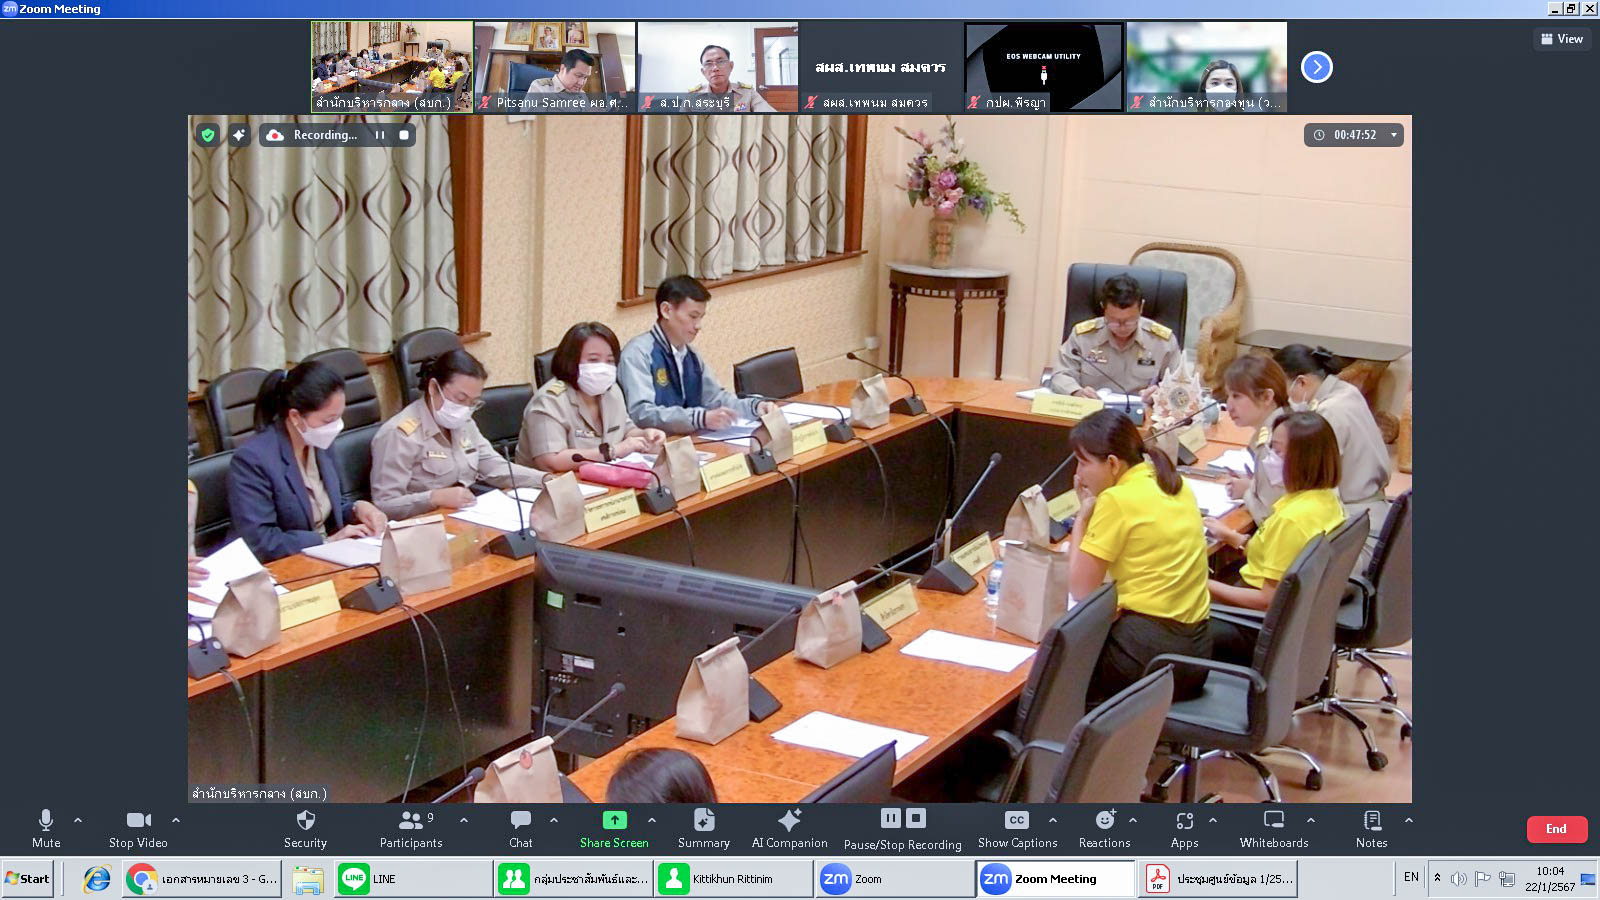Expand chat options arrow beside Chat
1600x900 pixels.
pos(554,820)
